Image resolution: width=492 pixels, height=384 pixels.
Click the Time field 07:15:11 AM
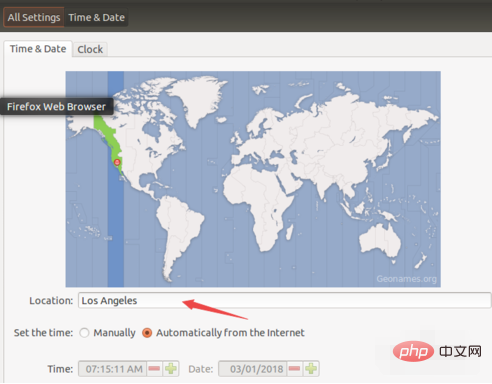112,369
